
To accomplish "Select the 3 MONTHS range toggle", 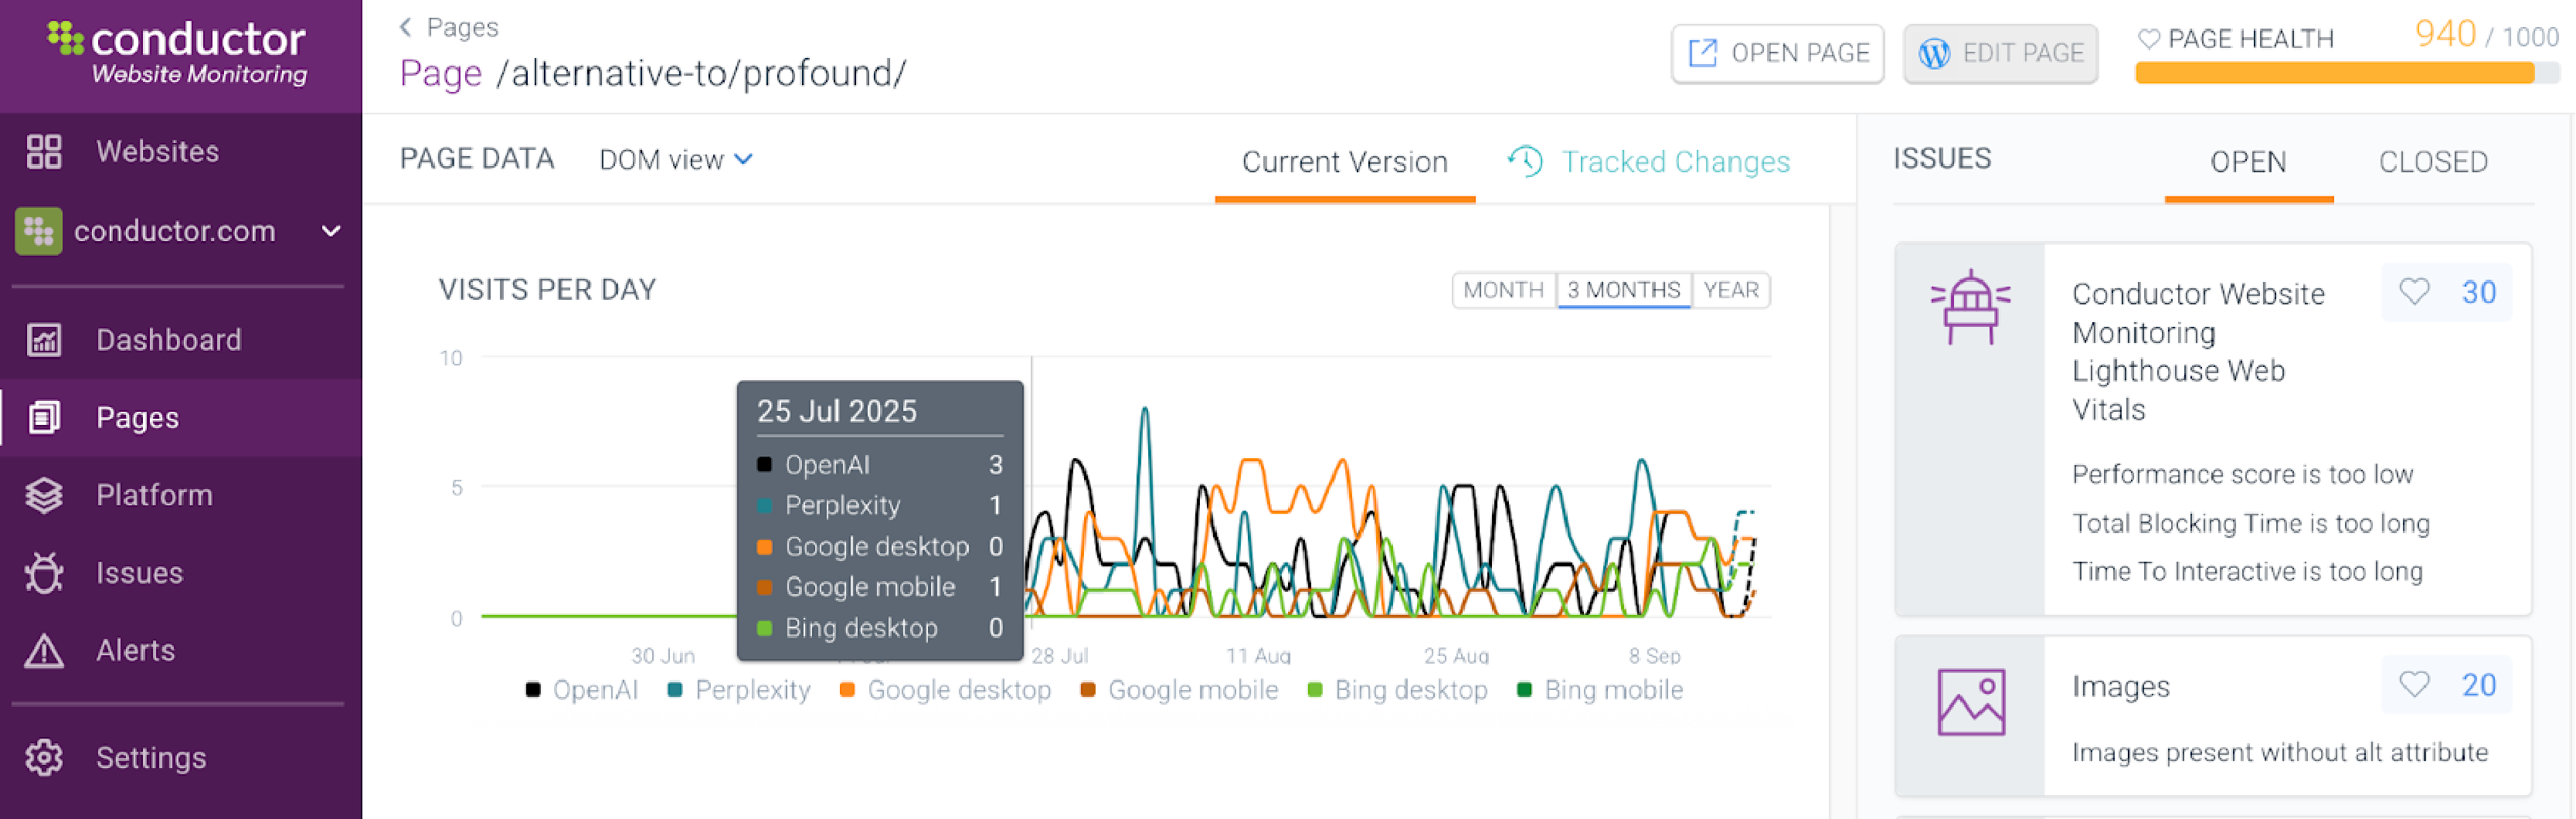I will 1624,290.
